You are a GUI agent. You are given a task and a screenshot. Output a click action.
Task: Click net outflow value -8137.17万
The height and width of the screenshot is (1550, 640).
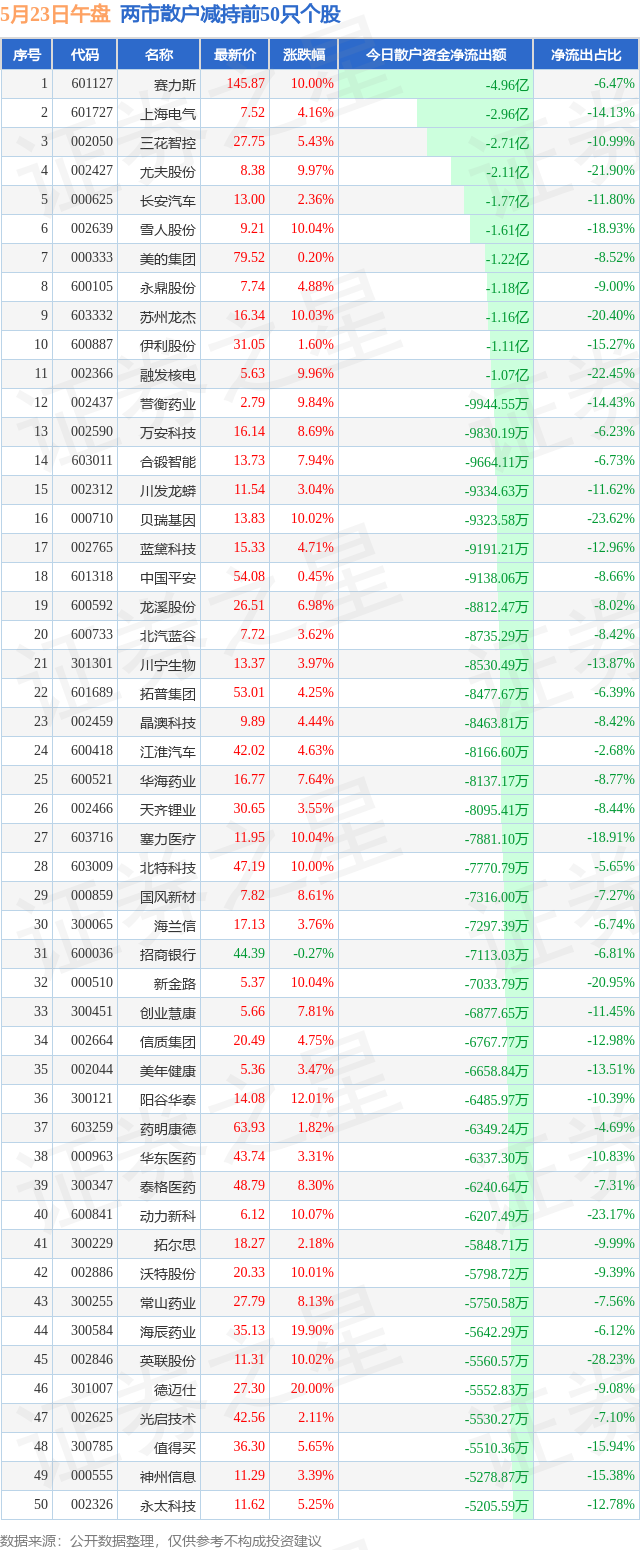497,780
